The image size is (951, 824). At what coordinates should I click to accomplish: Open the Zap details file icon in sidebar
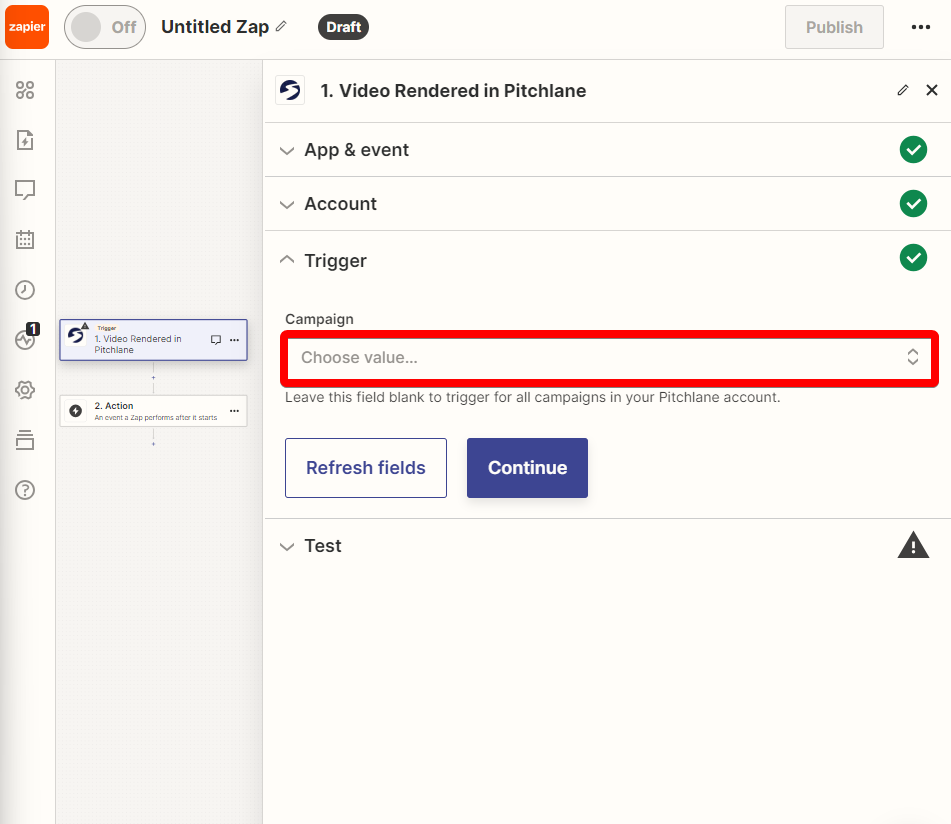coord(25,140)
